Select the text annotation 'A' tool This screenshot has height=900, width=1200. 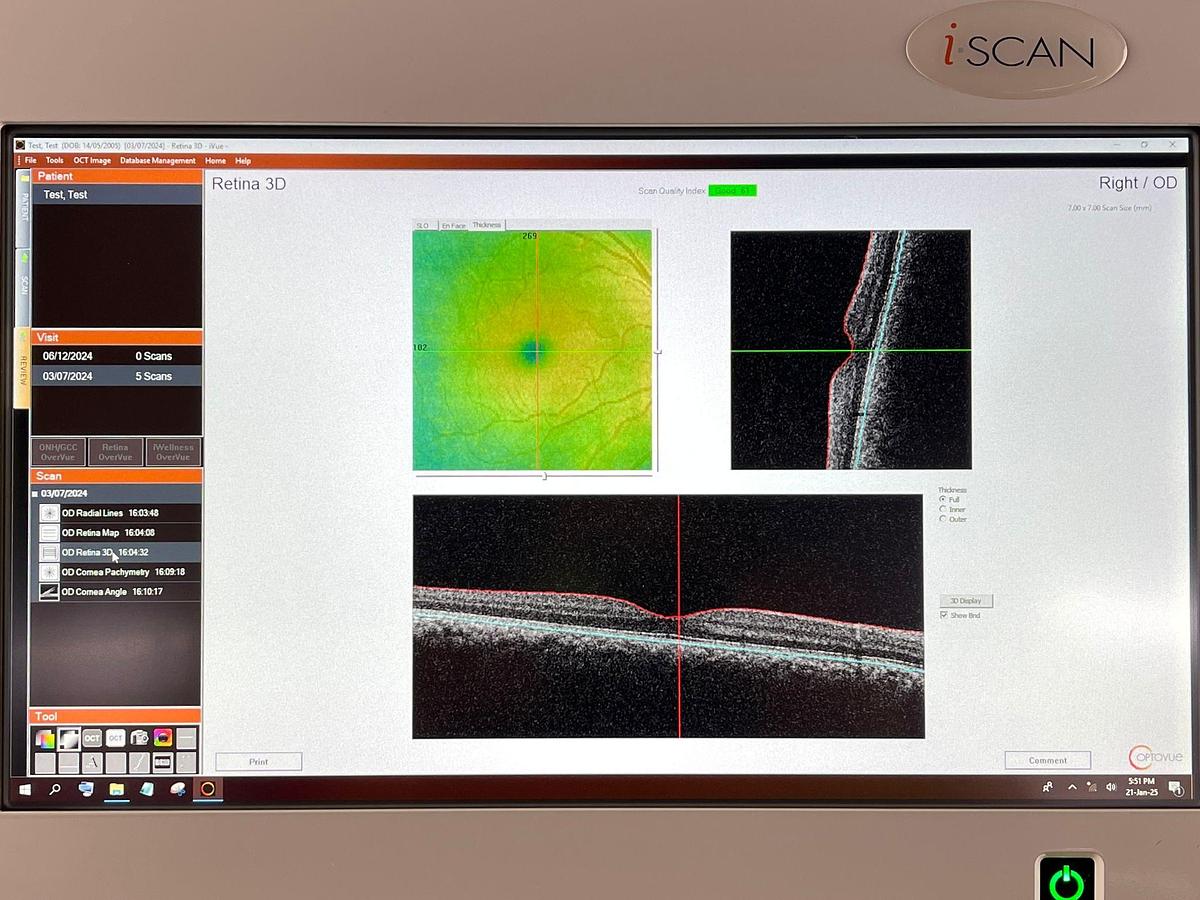[x=92, y=763]
